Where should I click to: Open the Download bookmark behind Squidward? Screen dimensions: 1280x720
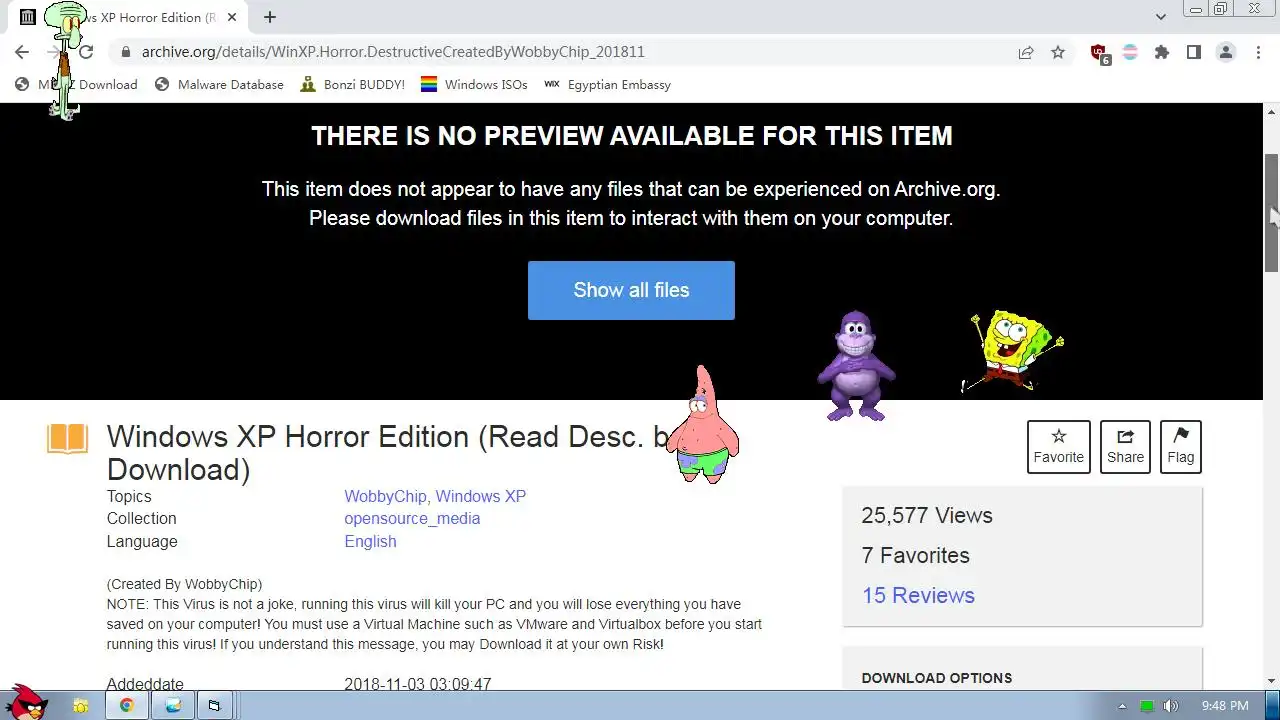(76, 85)
